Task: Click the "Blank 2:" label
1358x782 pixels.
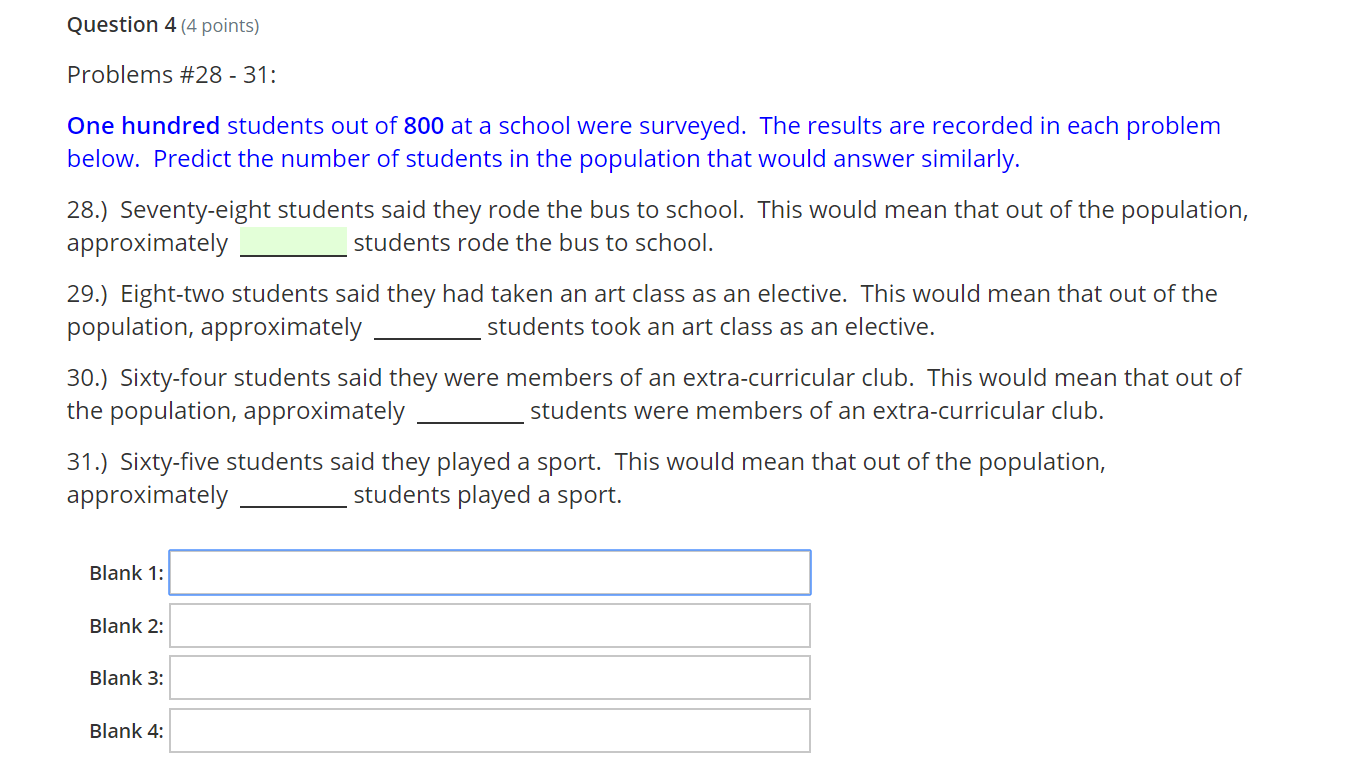Action: (x=126, y=627)
